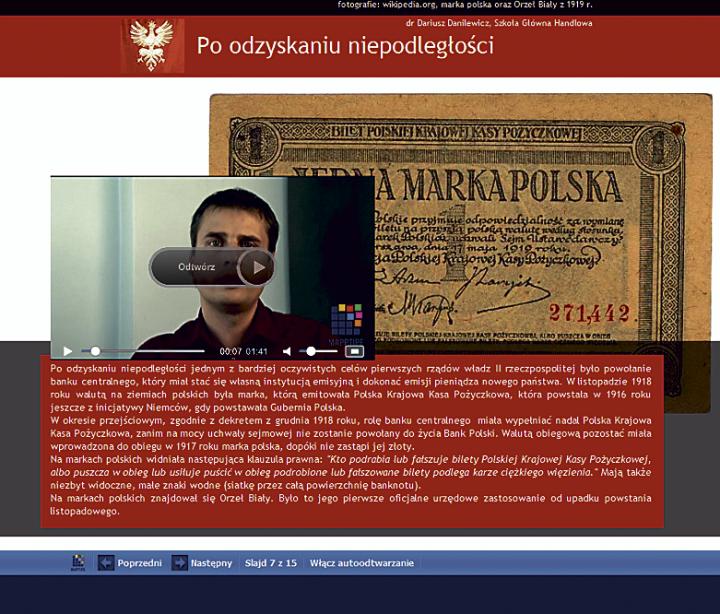Click the video seek bar handle
This screenshot has height=614, width=720.
coord(96,351)
